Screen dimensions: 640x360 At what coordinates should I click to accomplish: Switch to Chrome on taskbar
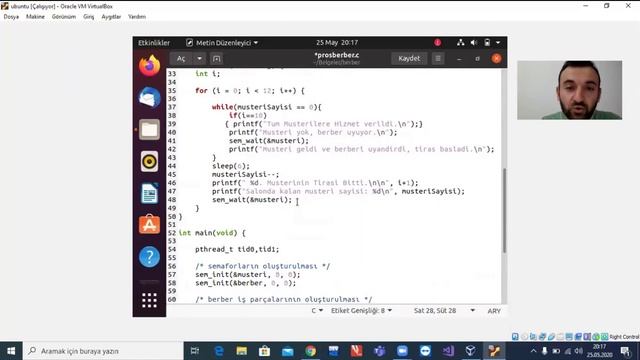point(311,351)
